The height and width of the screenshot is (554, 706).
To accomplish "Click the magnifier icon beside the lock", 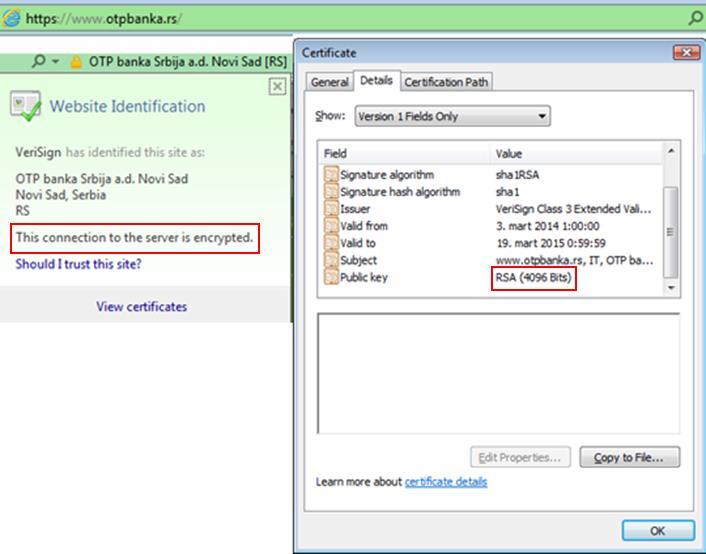I will tap(39, 60).
